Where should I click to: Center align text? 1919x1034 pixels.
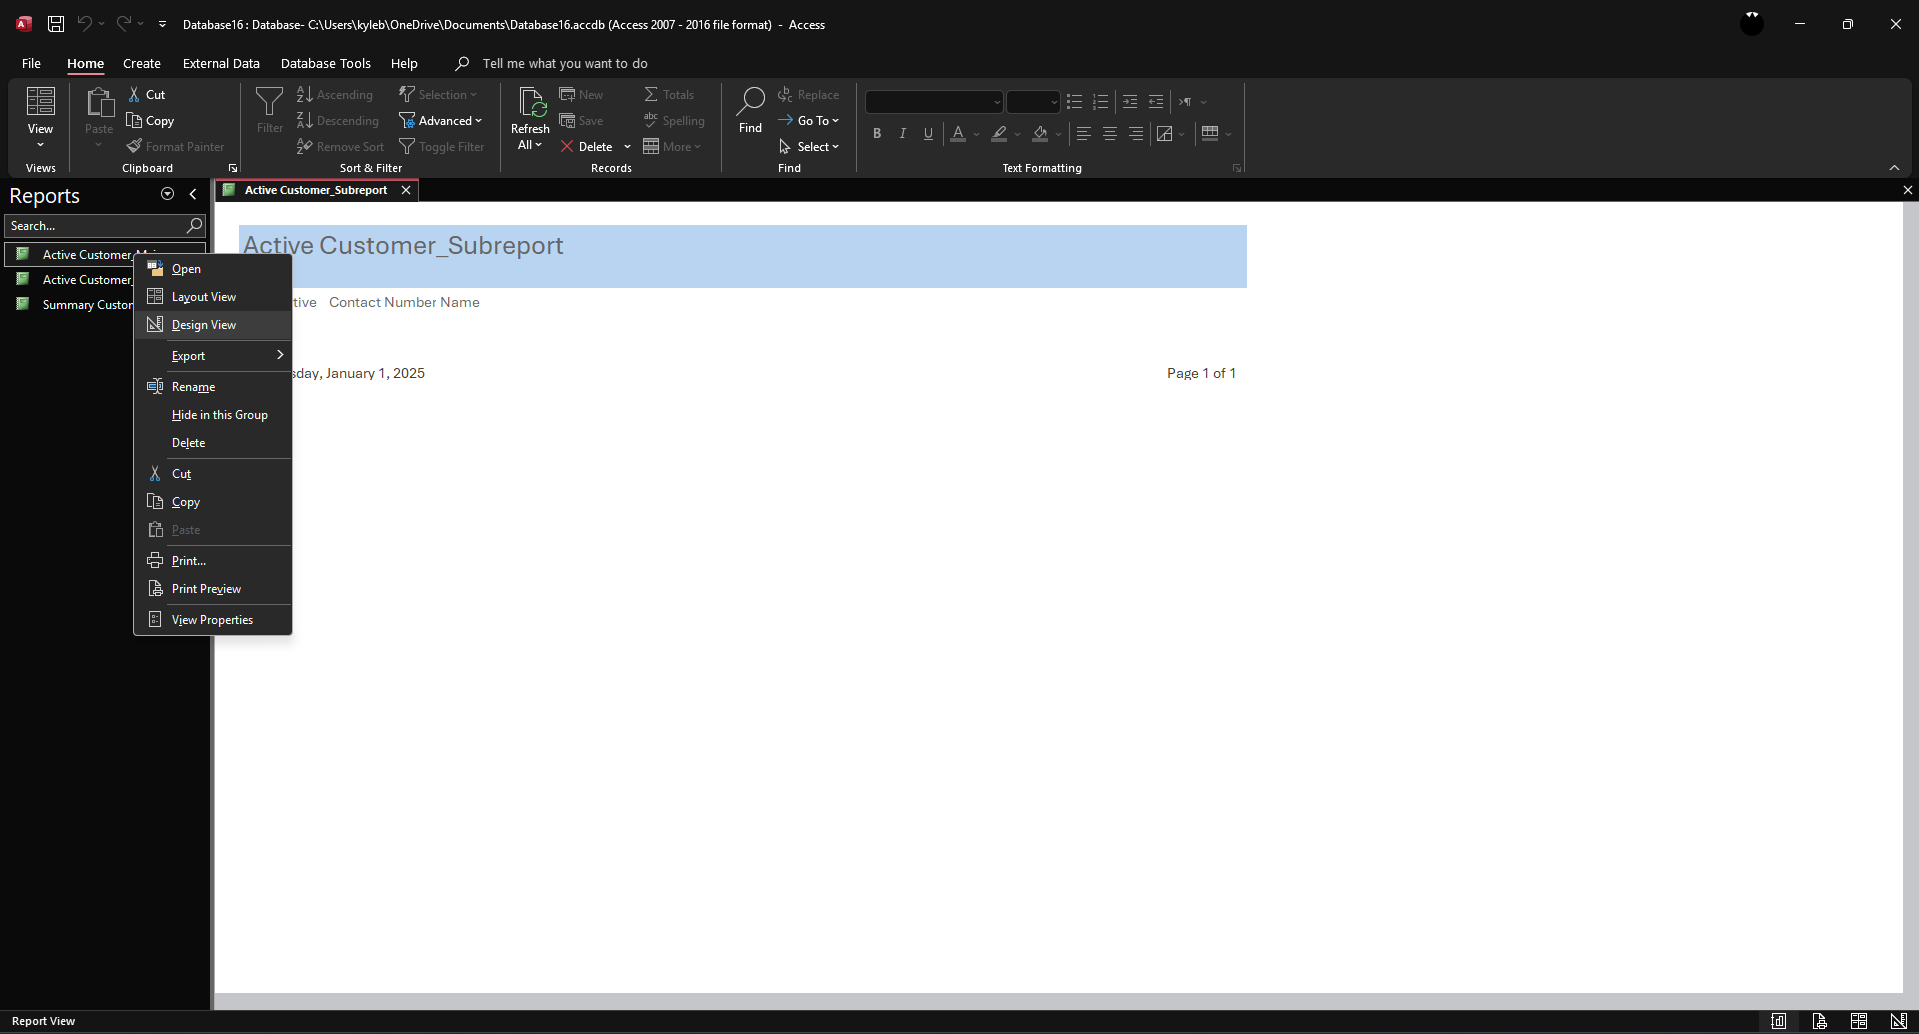[x=1109, y=134]
